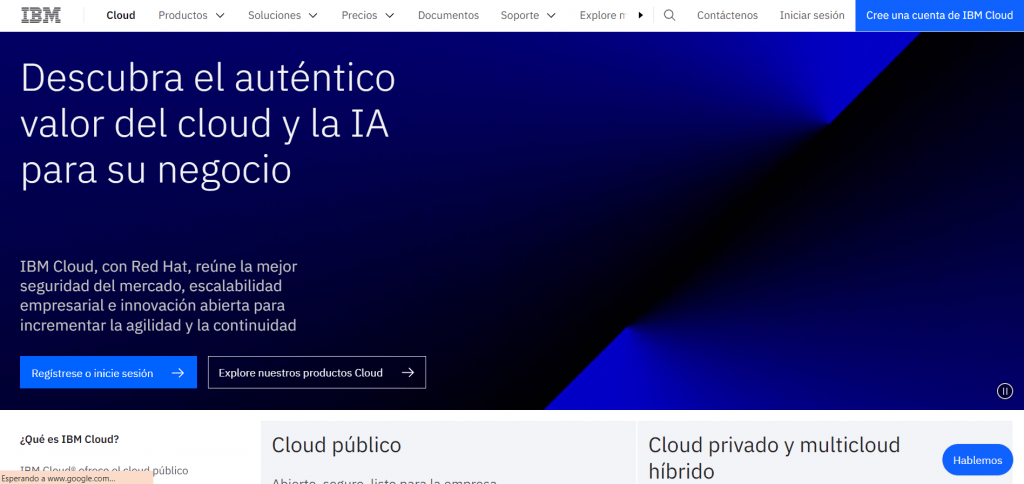
Task: Click Iniciar sesión
Action: coord(812,15)
